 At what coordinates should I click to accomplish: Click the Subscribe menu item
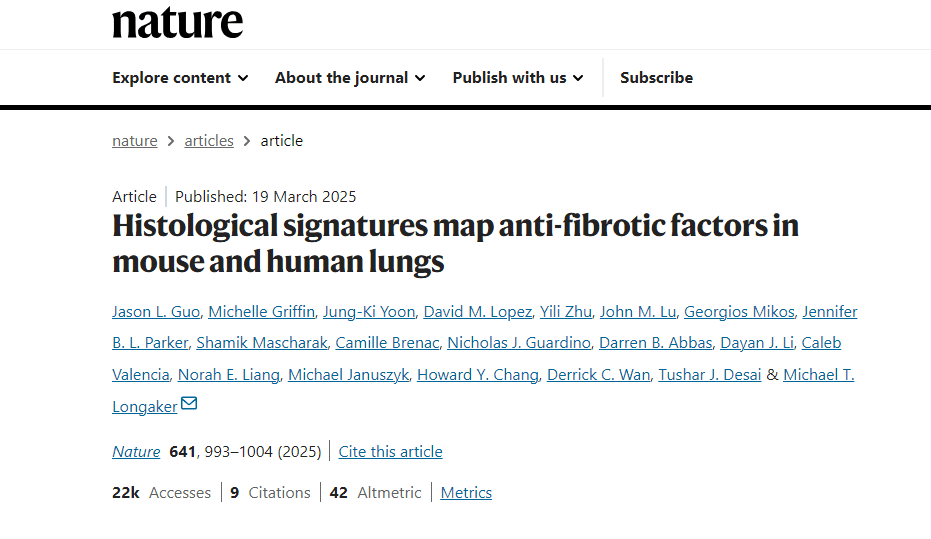(656, 78)
